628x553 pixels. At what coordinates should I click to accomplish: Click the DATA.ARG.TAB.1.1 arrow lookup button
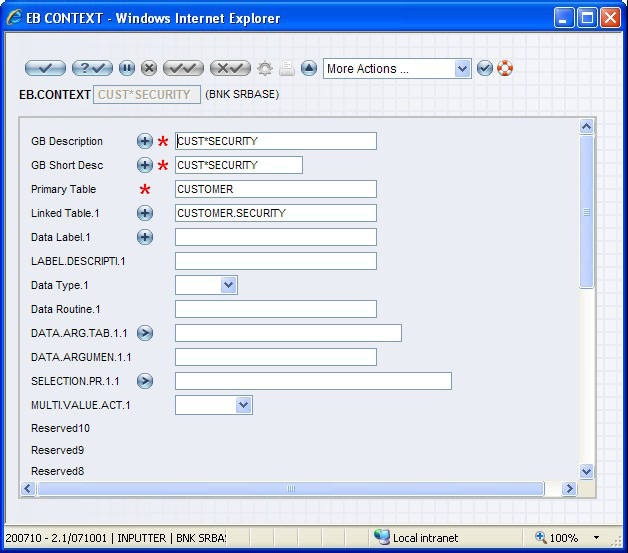click(145, 333)
